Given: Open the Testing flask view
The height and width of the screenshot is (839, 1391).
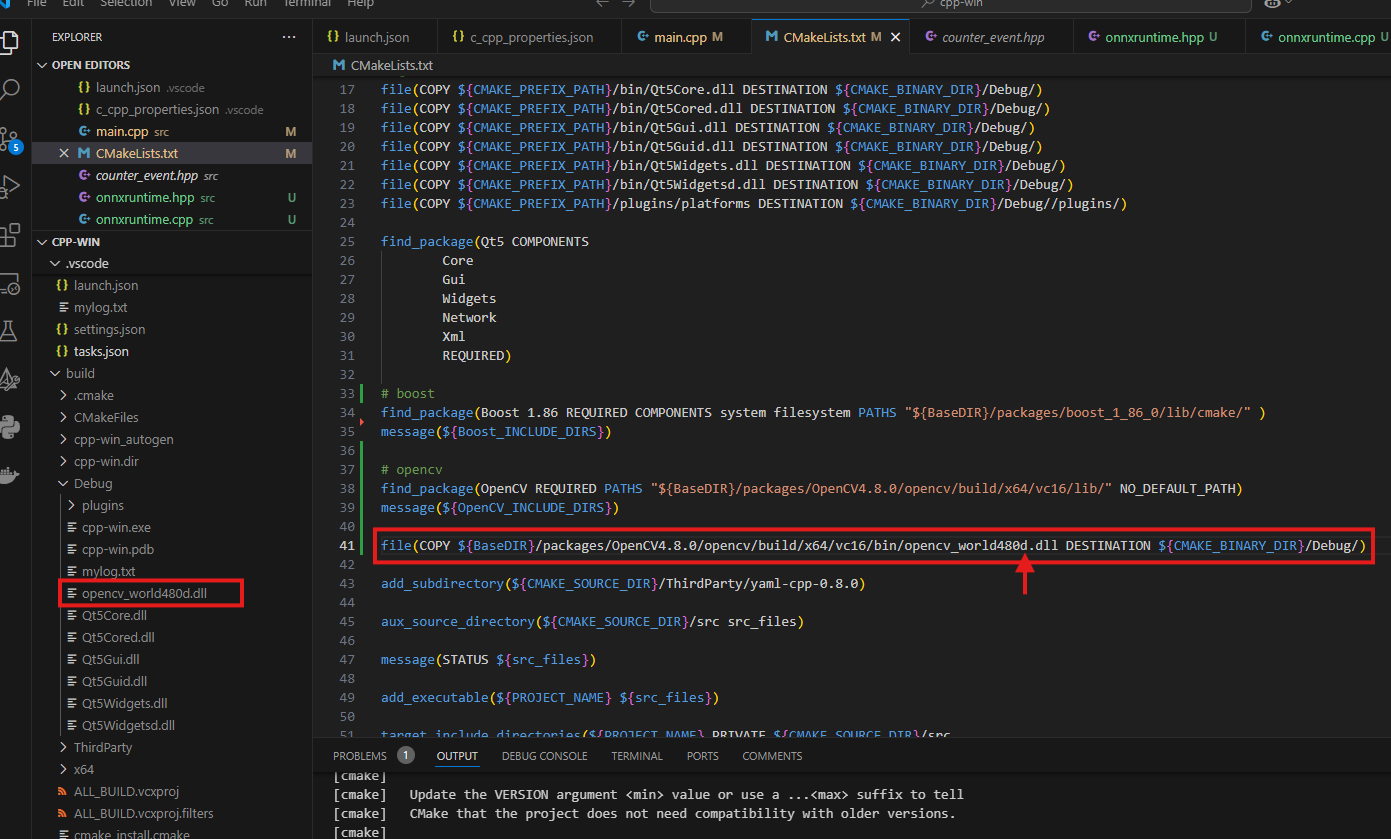Looking at the screenshot, I should 10,331.
